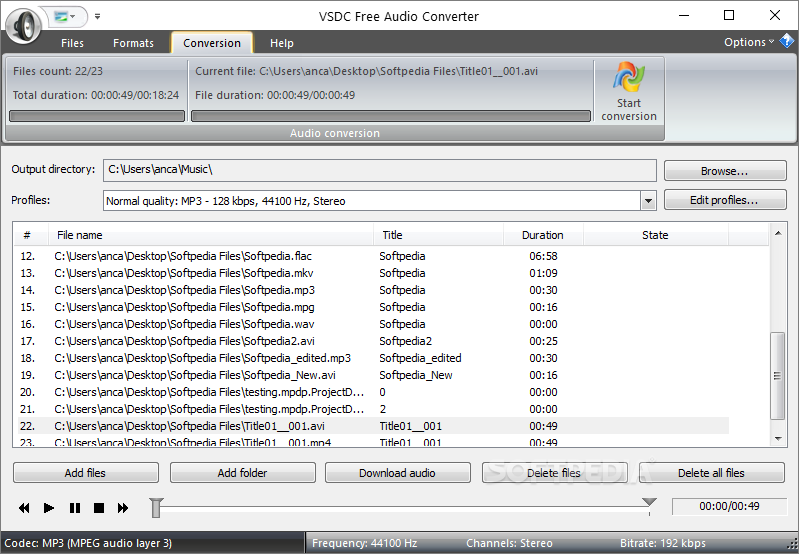Viewport: 799px width, 554px height.
Task: Select the Softpedia.mp3 file row
Action: [x=373, y=290]
